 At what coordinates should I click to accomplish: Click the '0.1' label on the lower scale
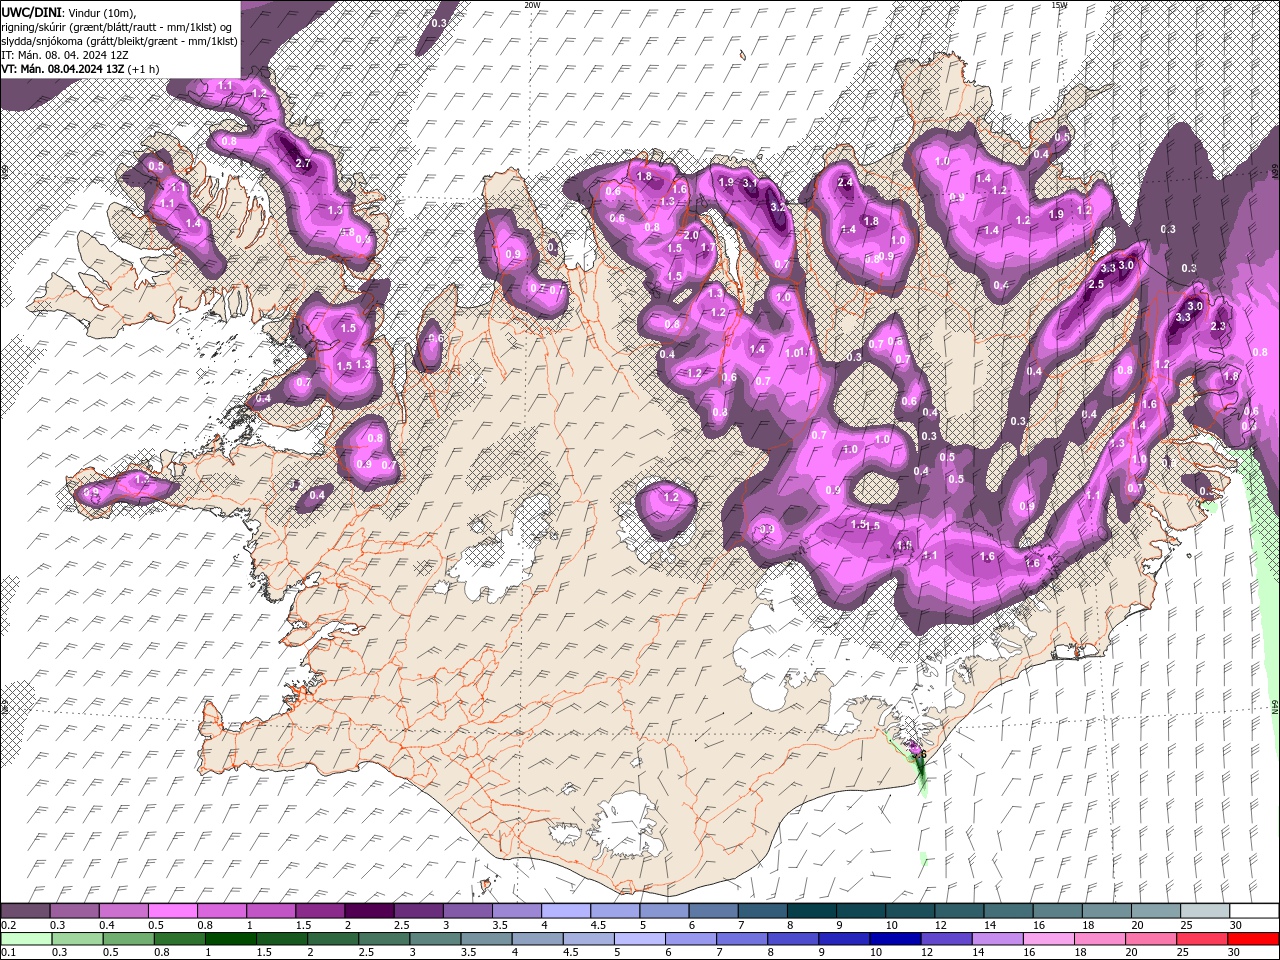pos(9,952)
